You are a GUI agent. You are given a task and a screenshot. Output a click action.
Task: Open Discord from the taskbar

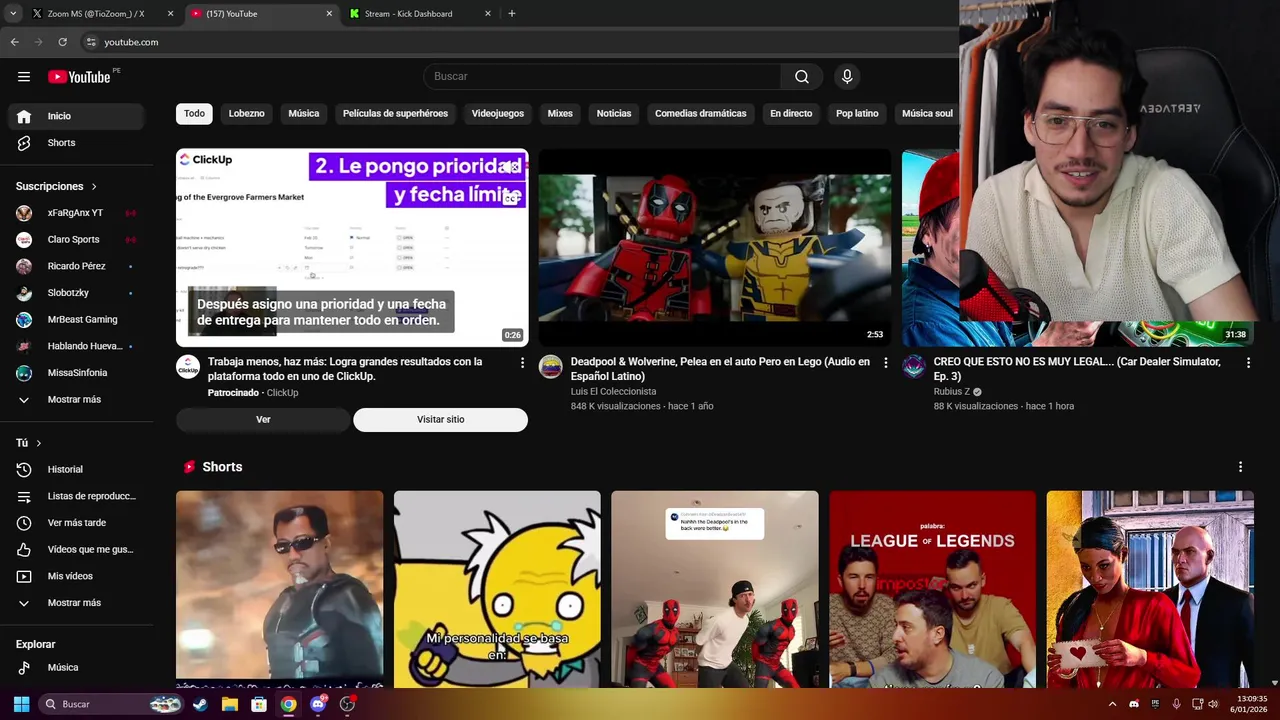[x=318, y=704]
